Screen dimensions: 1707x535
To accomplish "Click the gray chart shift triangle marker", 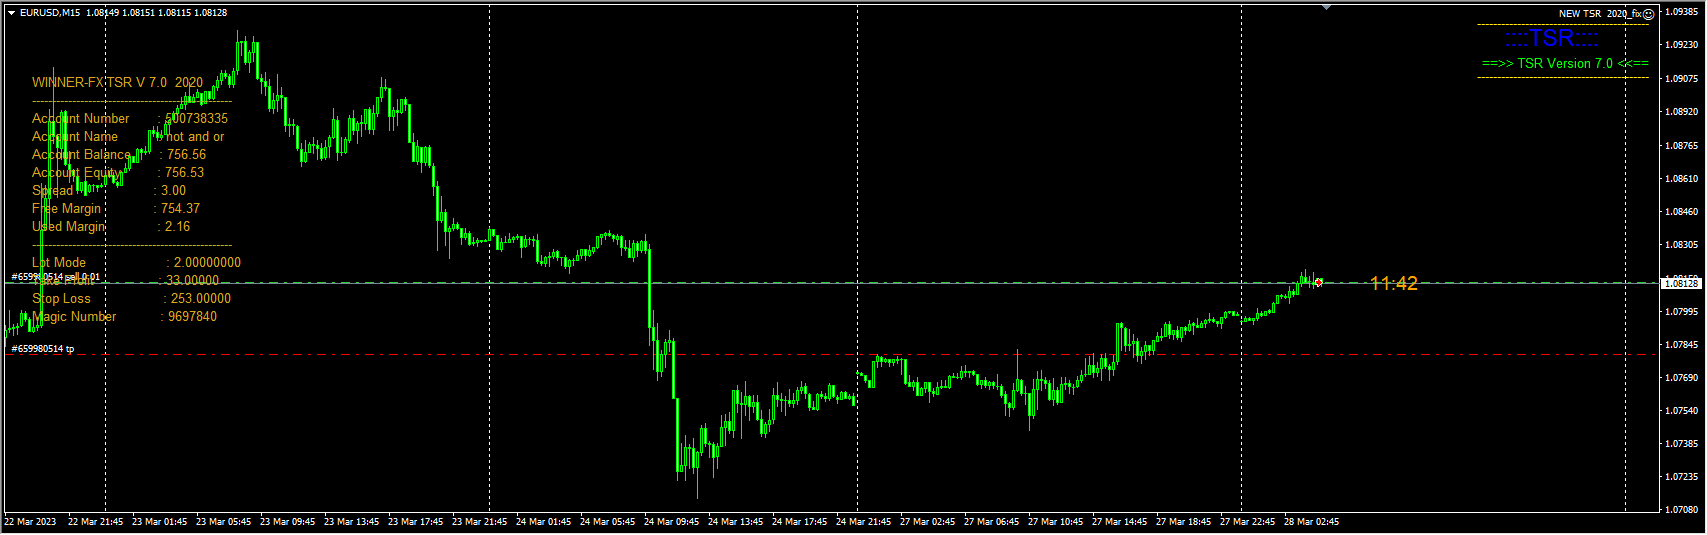I will pyautogui.click(x=1326, y=7).
